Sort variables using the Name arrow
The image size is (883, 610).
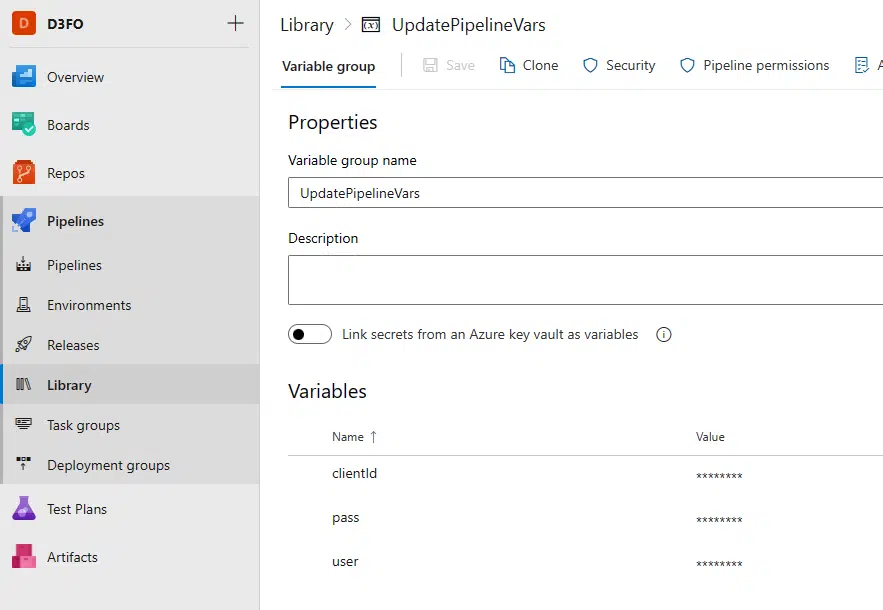click(x=373, y=437)
